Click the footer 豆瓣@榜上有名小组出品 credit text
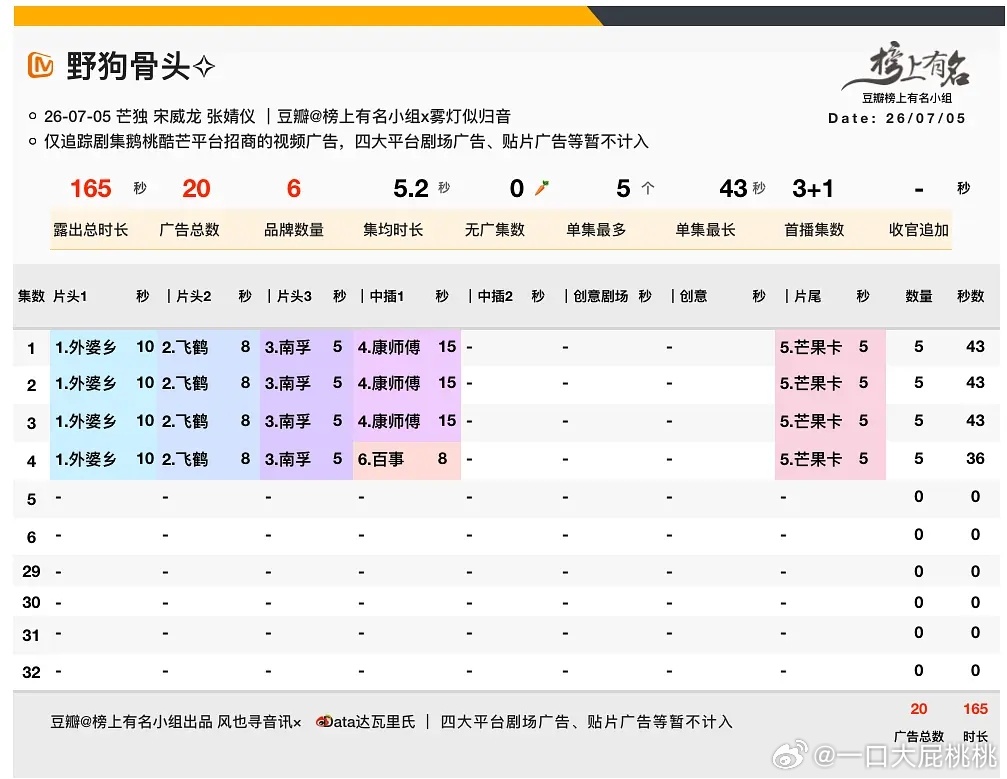 131,722
